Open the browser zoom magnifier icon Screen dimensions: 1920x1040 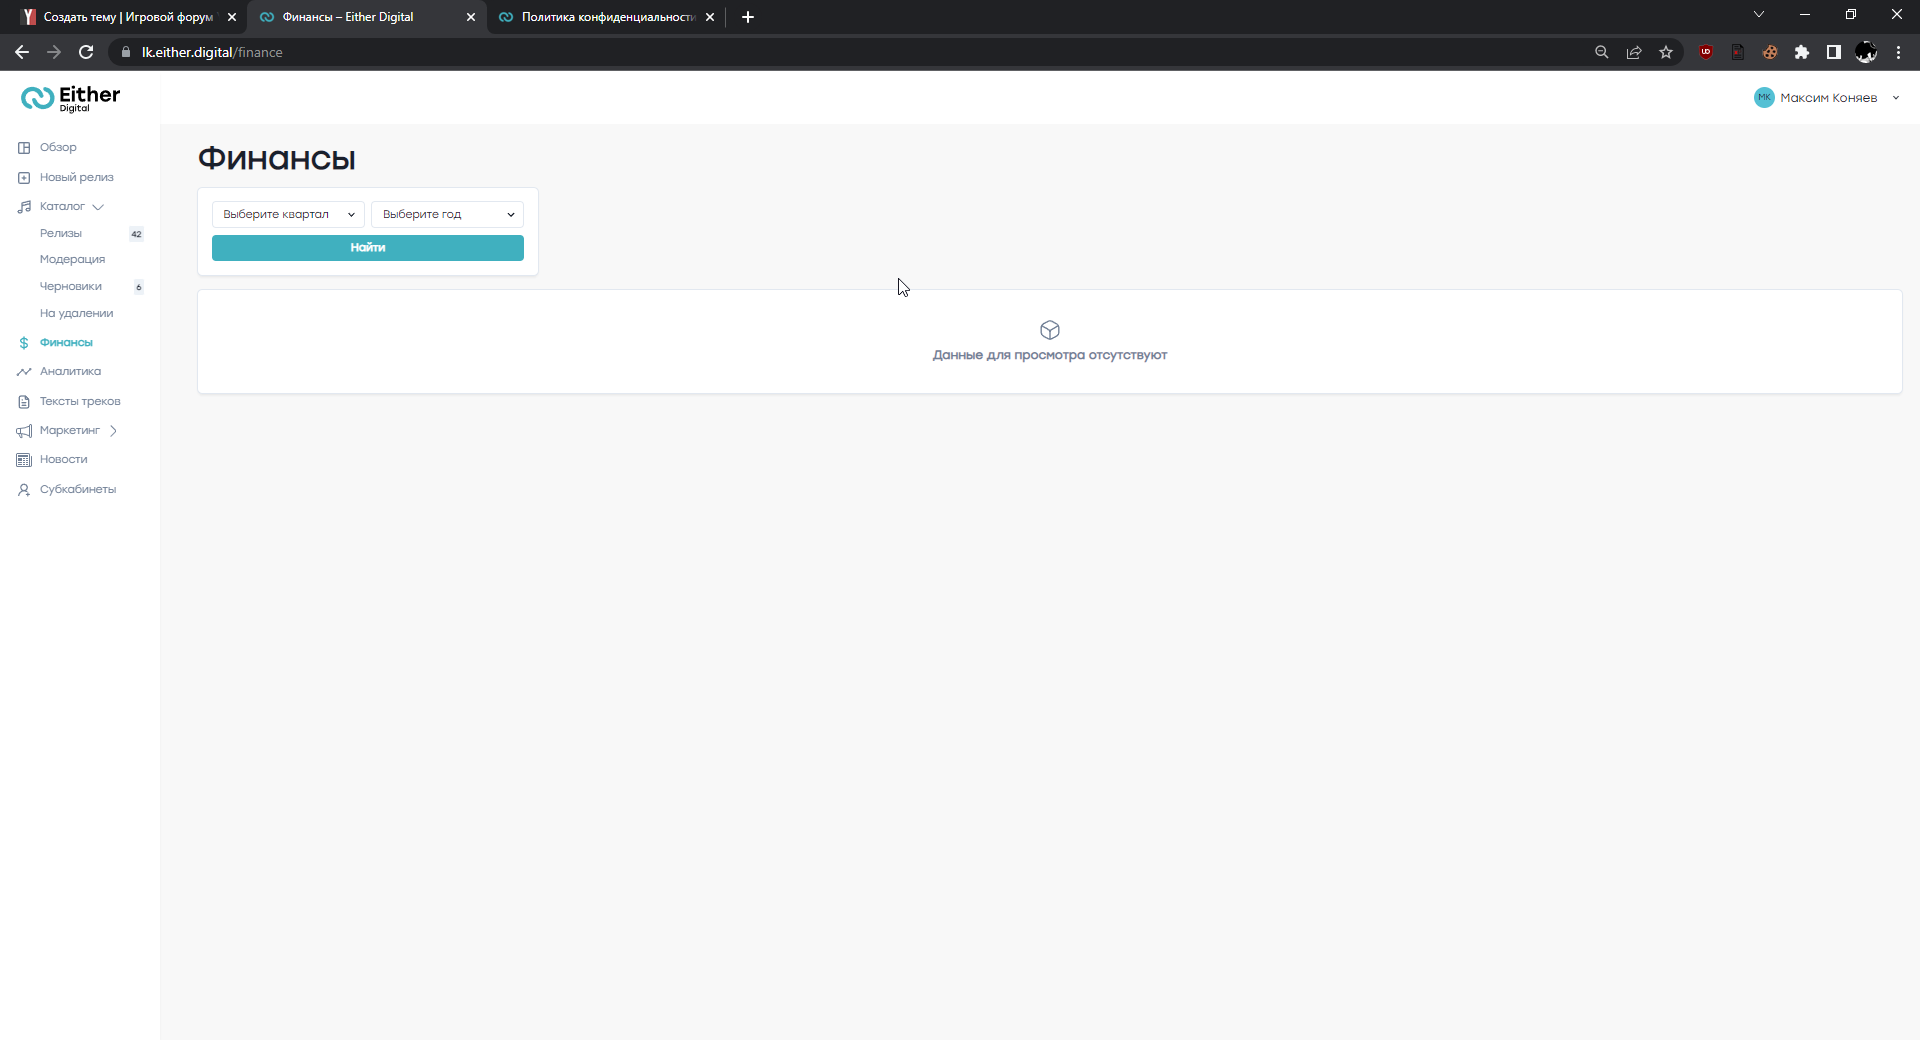(1602, 52)
